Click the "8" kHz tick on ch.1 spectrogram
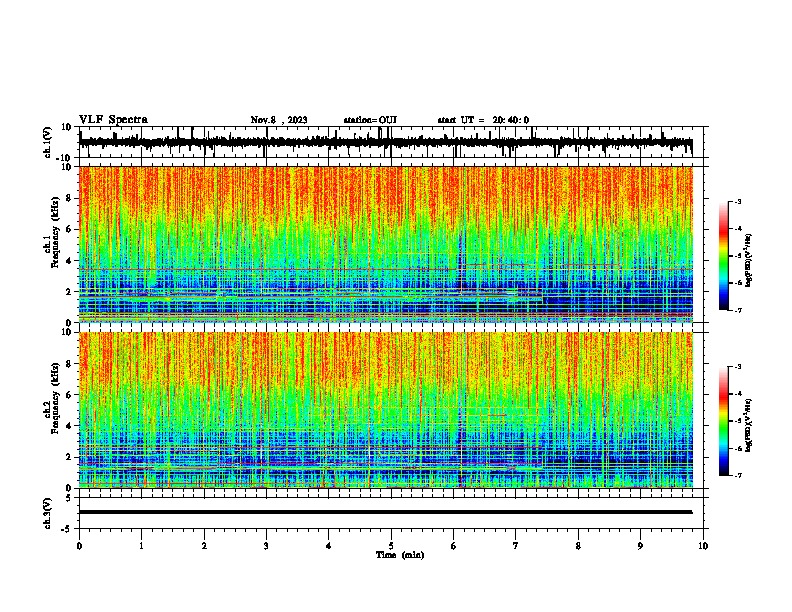This screenshot has width=792, height=612. point(69,198)
